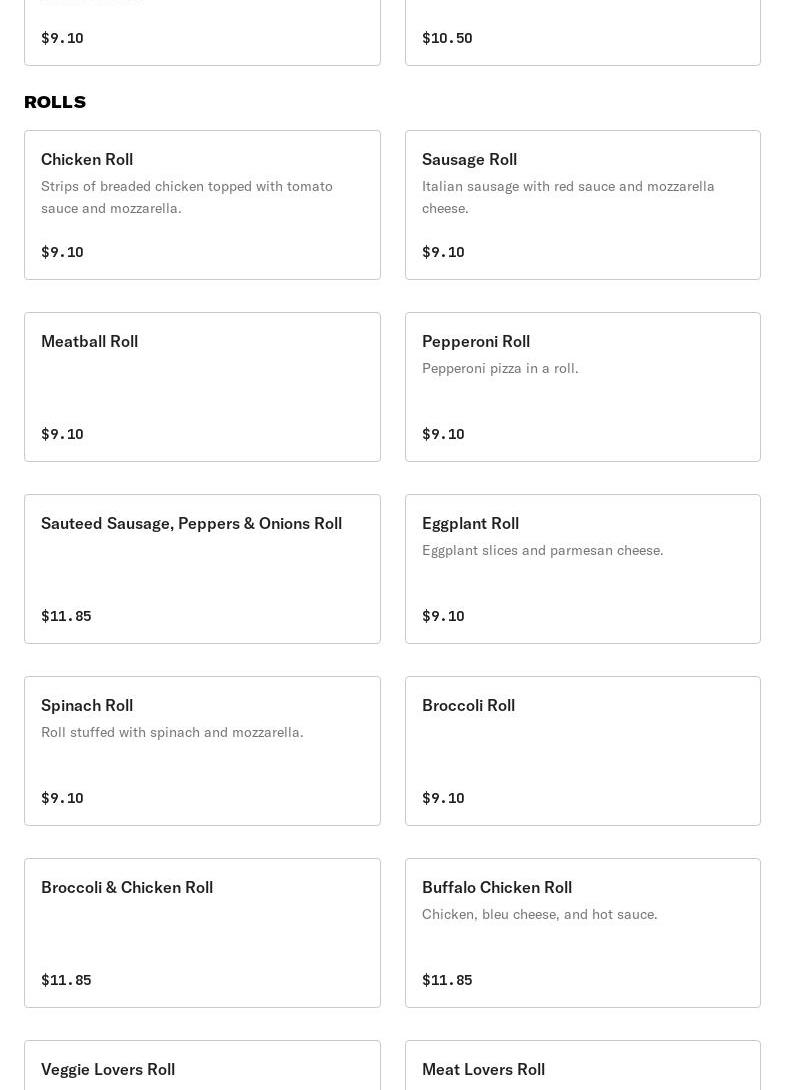
Task: Click the Sausage Roll description text
Action: click(568, 197)
